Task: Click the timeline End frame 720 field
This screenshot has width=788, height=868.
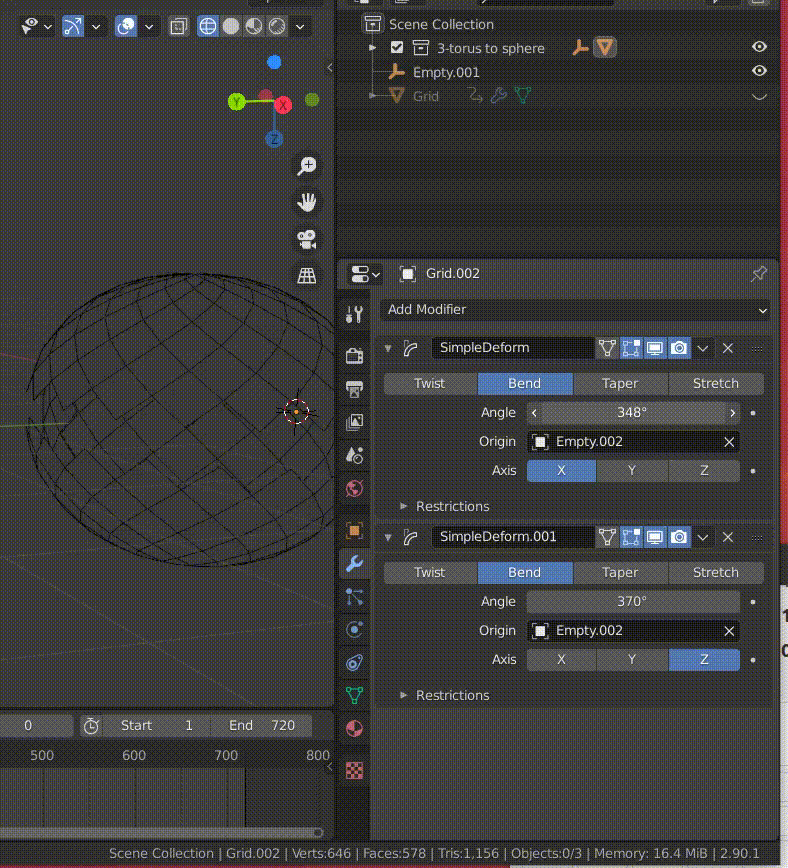Action: click(262, 725)
